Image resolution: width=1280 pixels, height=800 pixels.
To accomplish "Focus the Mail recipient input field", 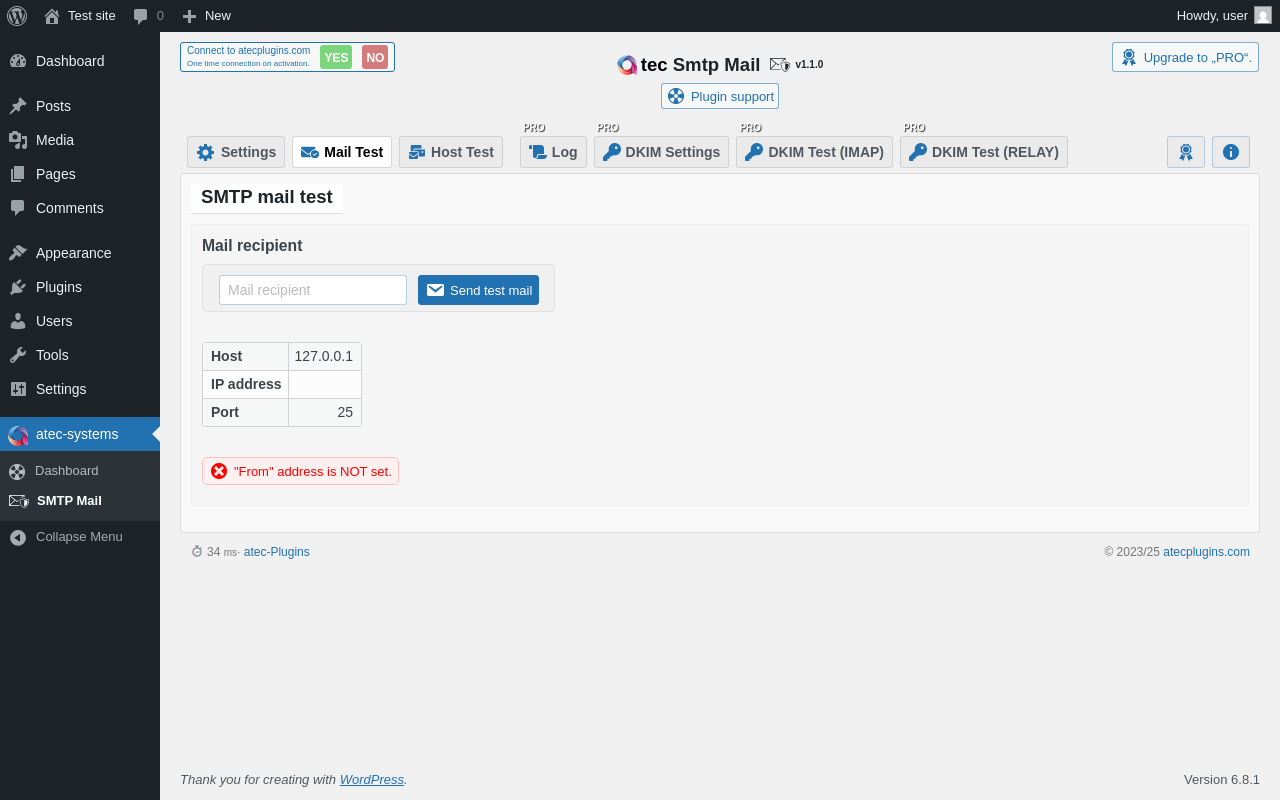I will pyautogui.click(x=313, y=290).
